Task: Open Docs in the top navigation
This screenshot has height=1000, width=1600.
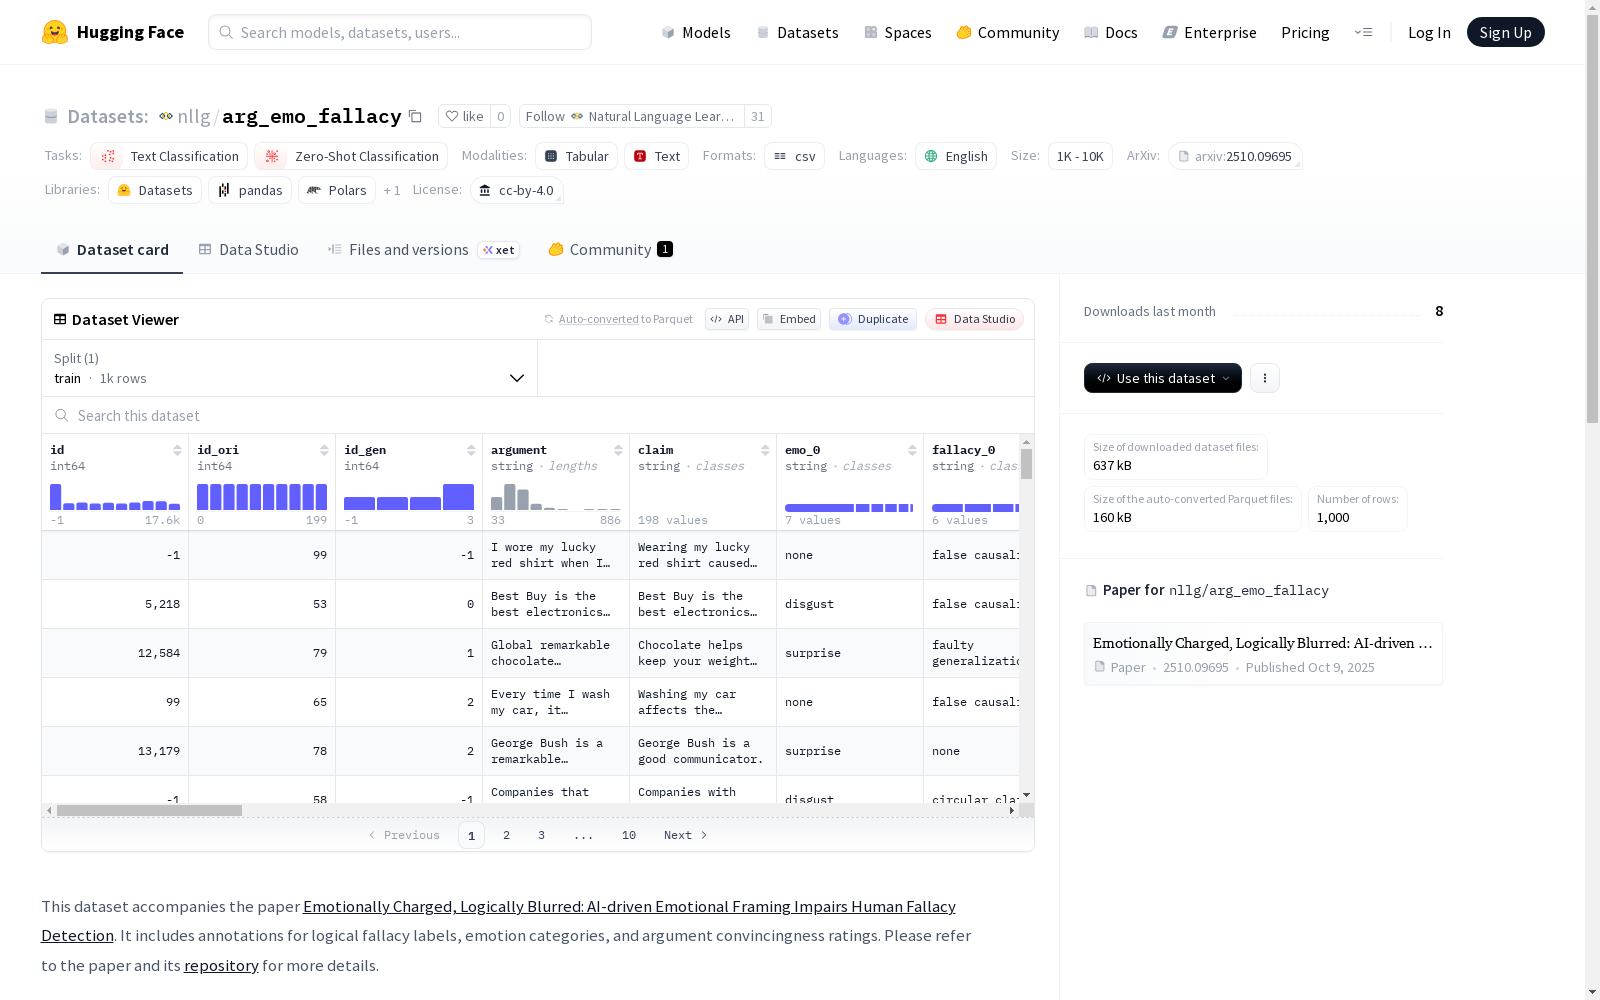Action: 1111,32
